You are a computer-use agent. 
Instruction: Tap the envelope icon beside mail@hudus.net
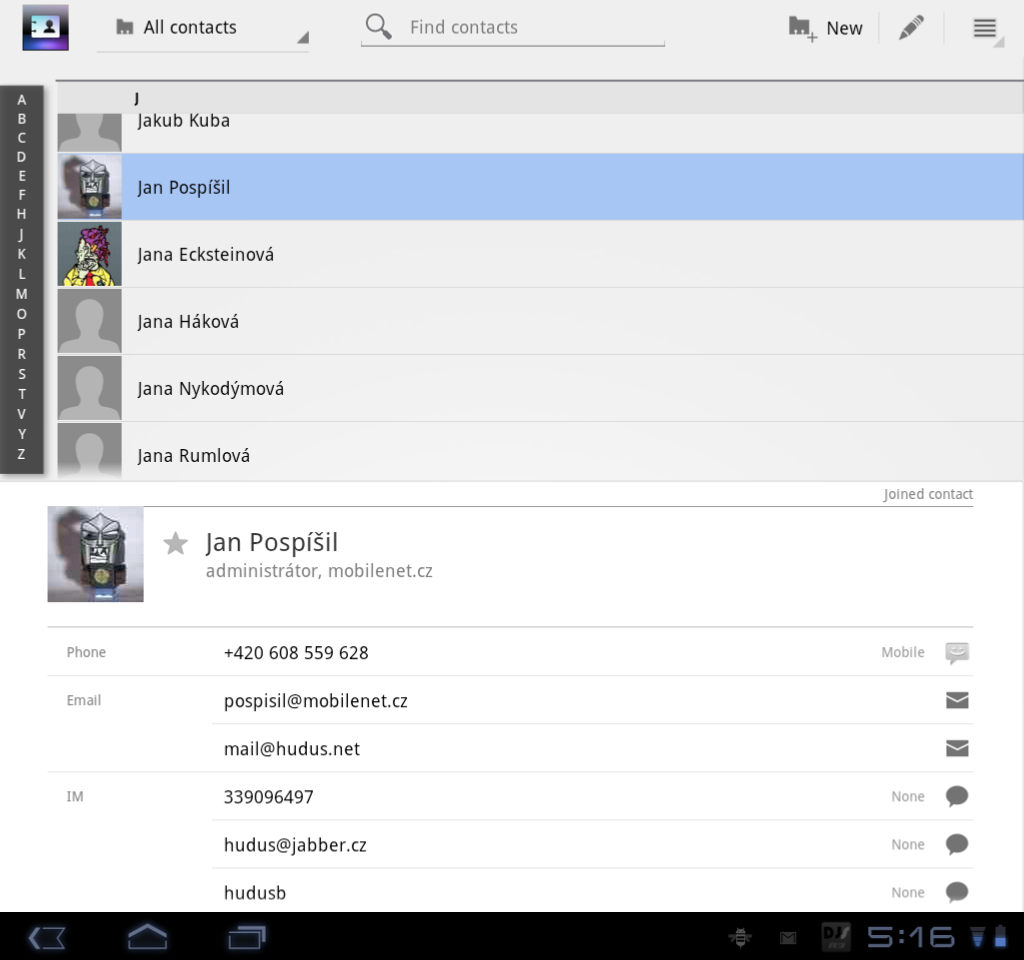956,748
